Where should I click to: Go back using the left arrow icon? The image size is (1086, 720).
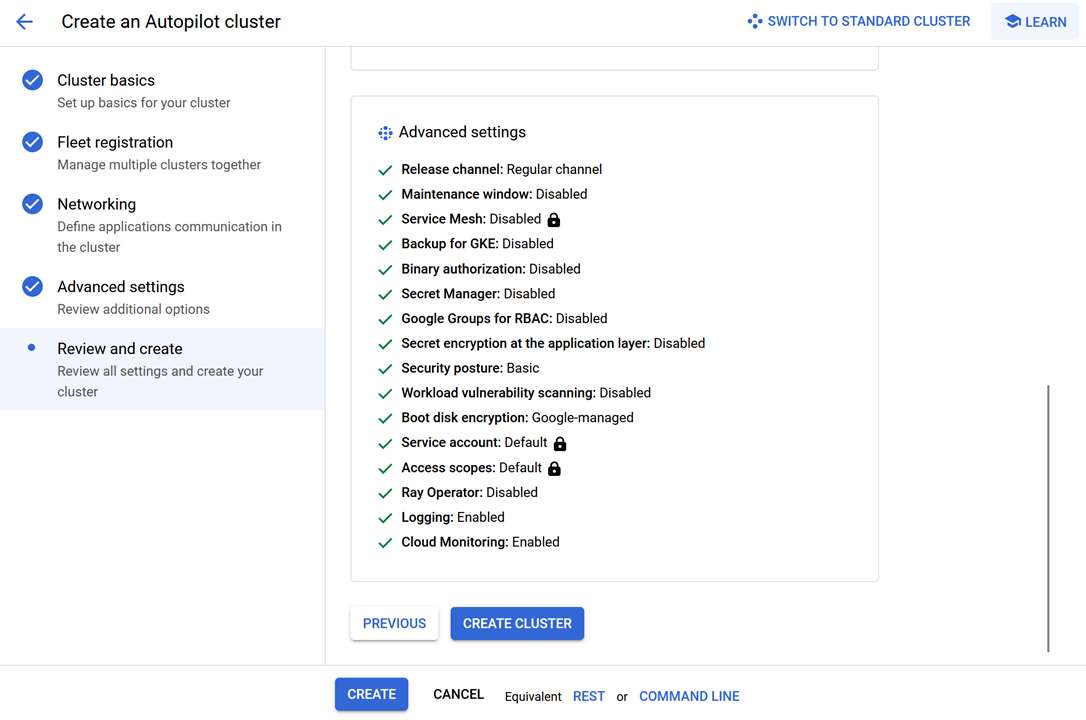pyautogui.click(x=24, y=22)
